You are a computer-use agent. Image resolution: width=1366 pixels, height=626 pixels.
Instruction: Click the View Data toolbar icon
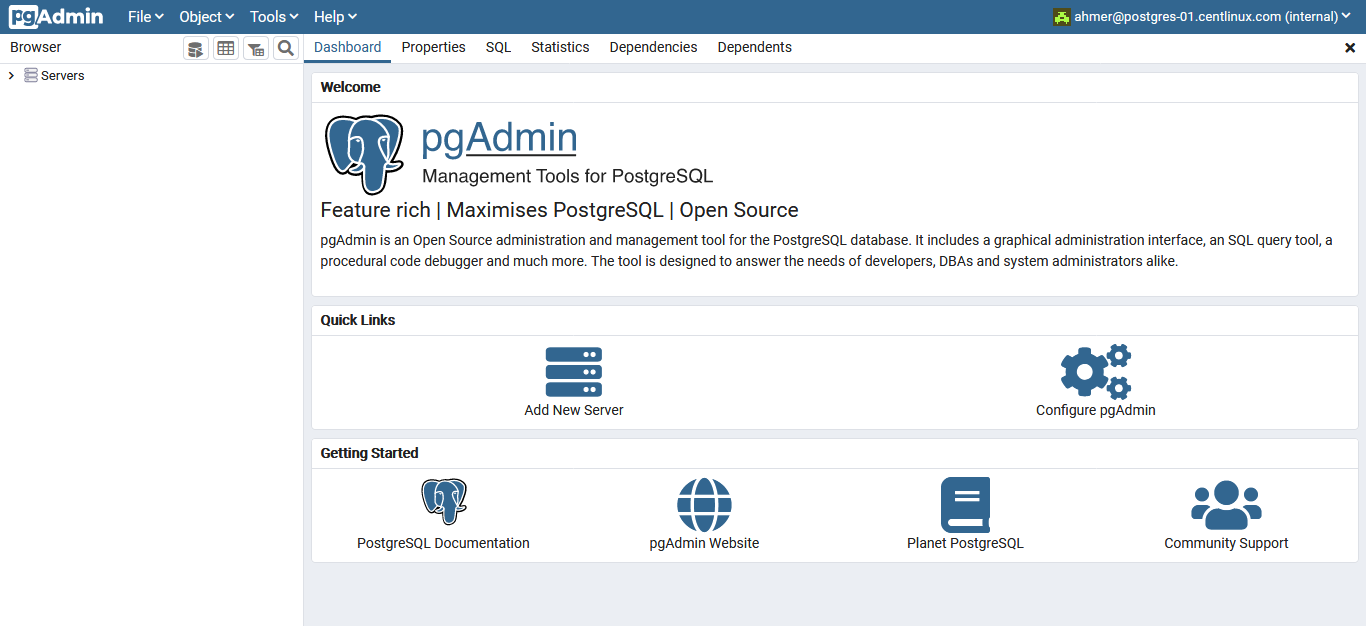coord(225,47)
